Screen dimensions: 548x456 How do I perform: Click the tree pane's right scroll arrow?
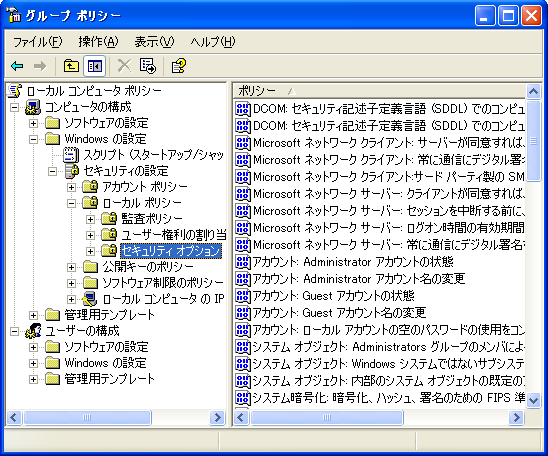coord(217,417)
